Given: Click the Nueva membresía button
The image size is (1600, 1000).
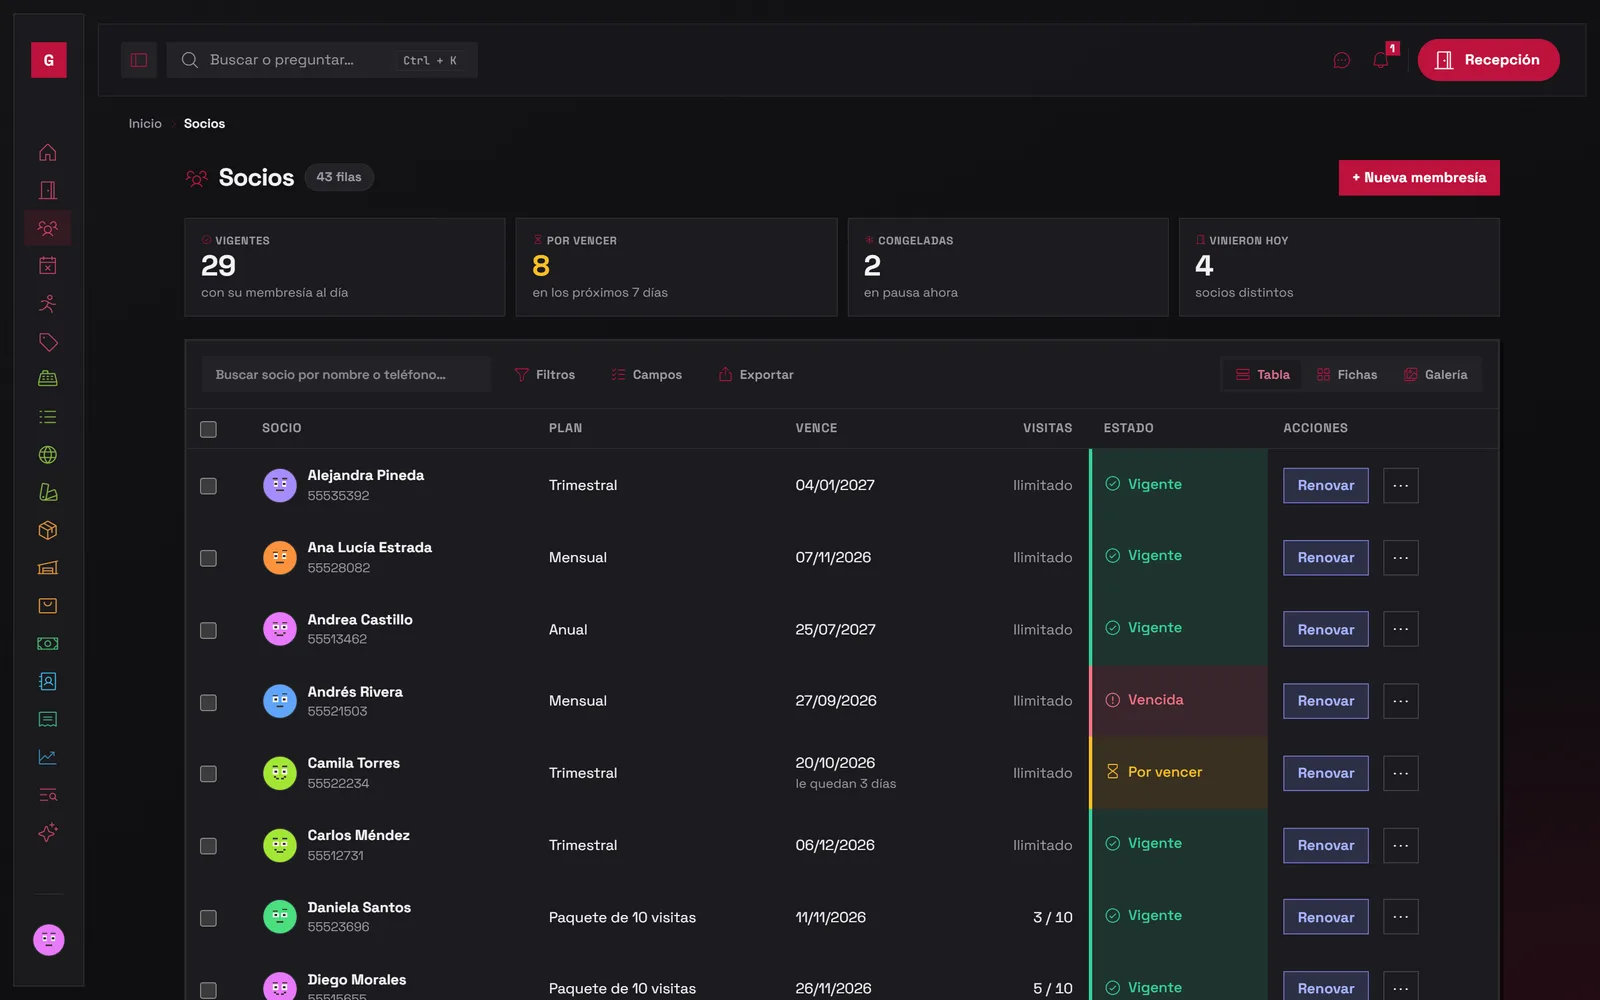Looking at the screenshot, I should (x=1419, y=178).
